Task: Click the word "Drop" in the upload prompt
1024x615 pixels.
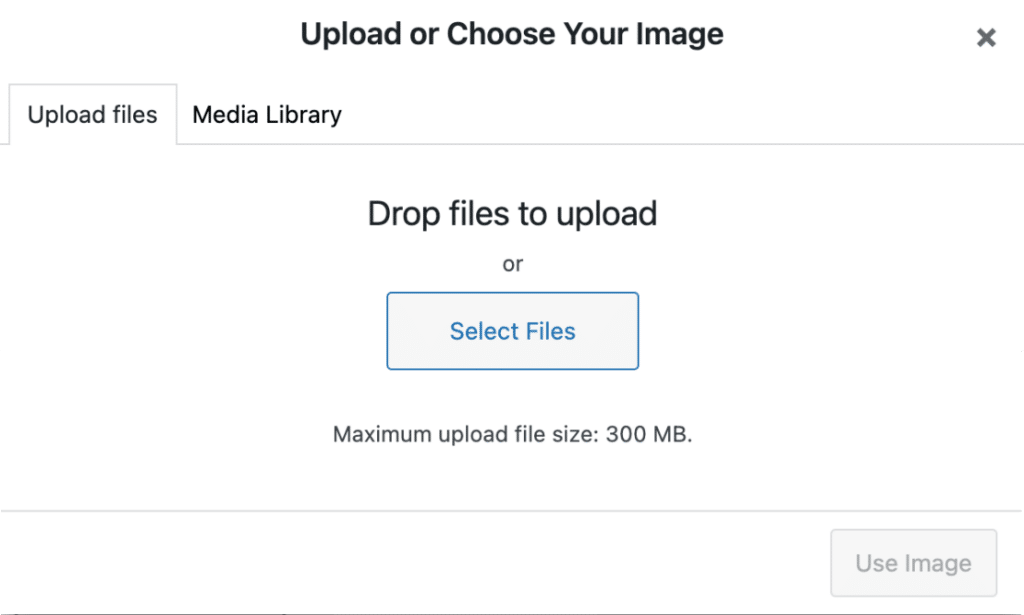Action: pos(402,213)
